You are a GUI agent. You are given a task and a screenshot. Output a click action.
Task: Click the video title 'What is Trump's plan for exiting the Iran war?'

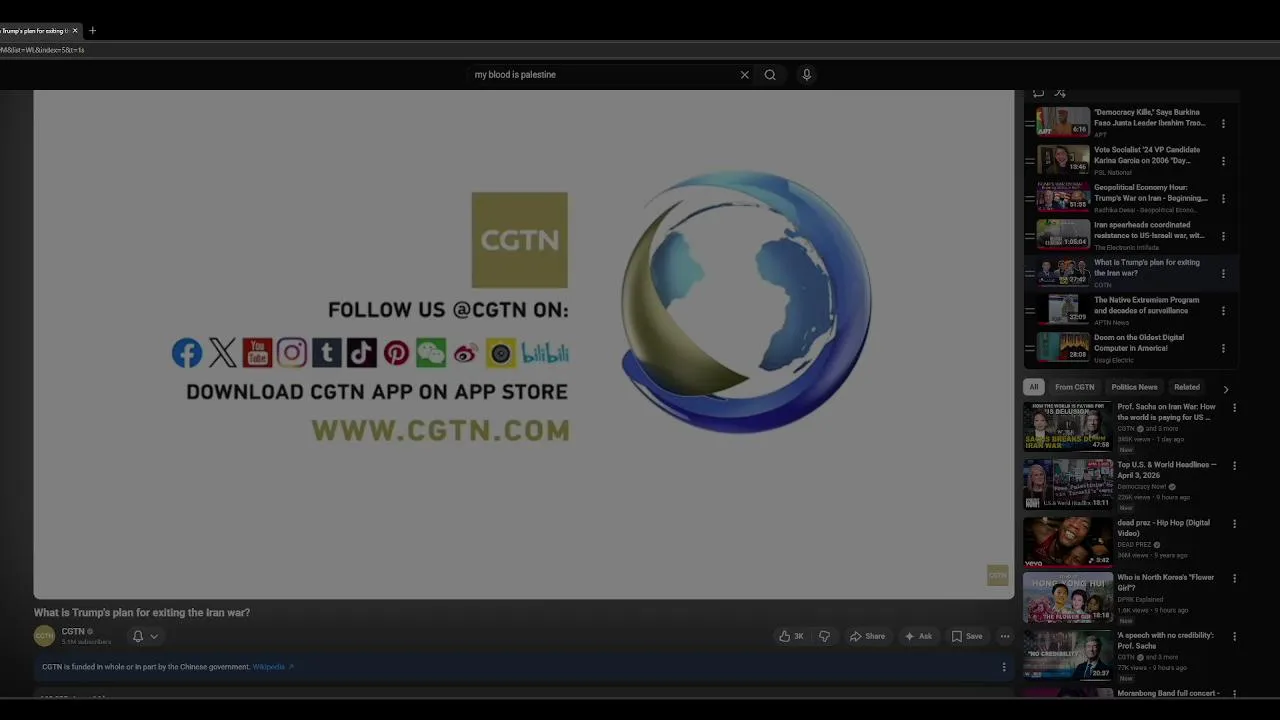tap(142, 613)
